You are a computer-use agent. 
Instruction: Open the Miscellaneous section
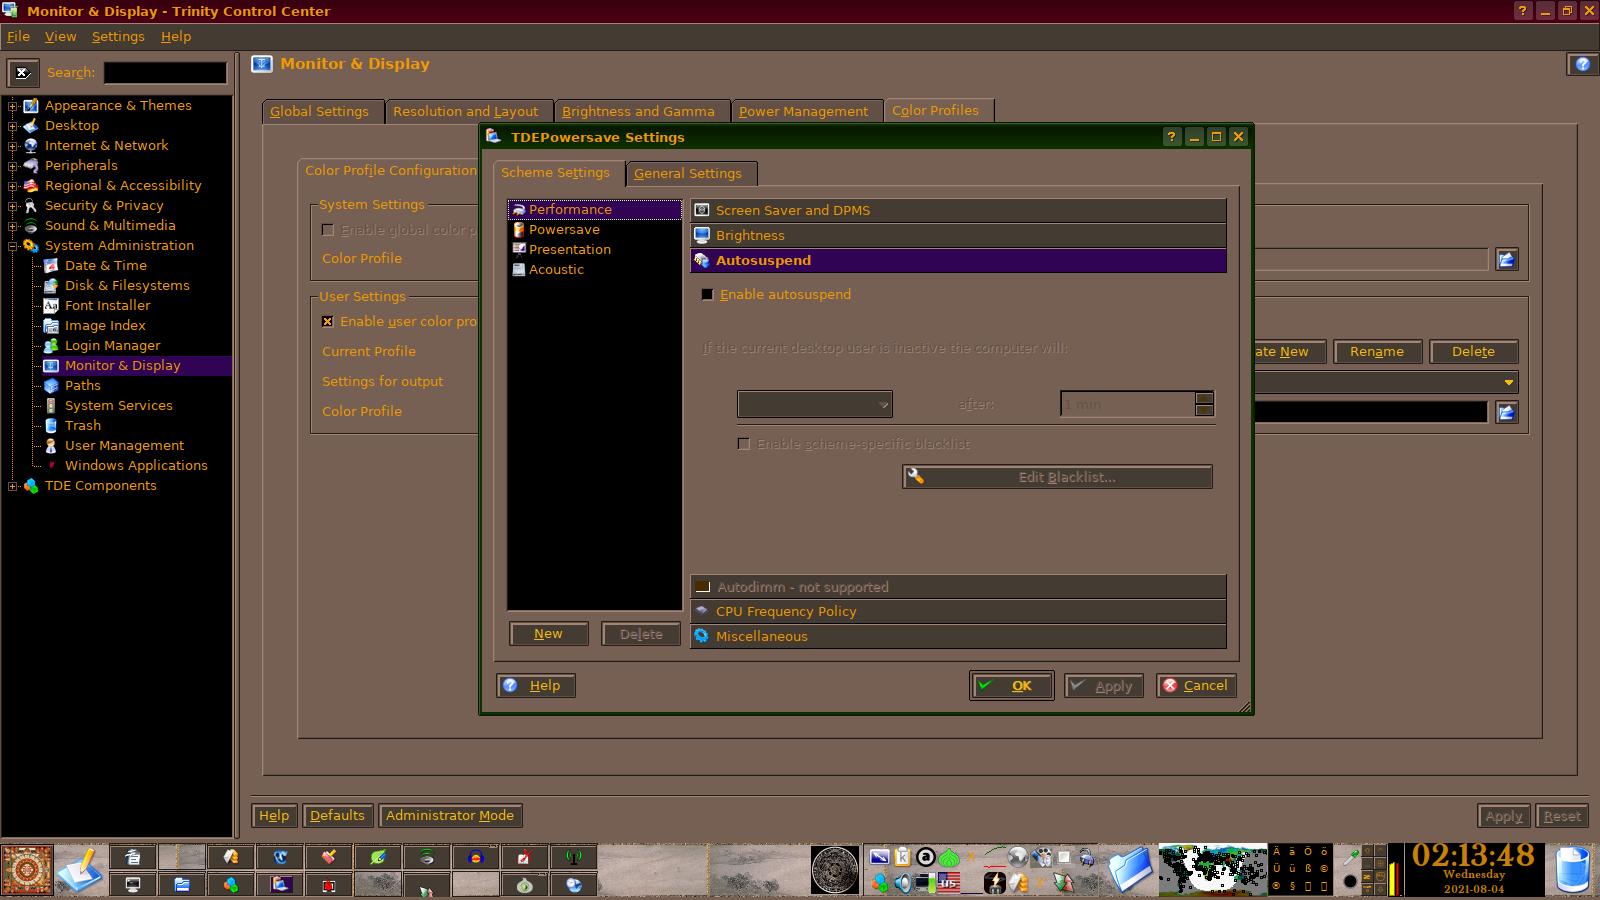958,636
